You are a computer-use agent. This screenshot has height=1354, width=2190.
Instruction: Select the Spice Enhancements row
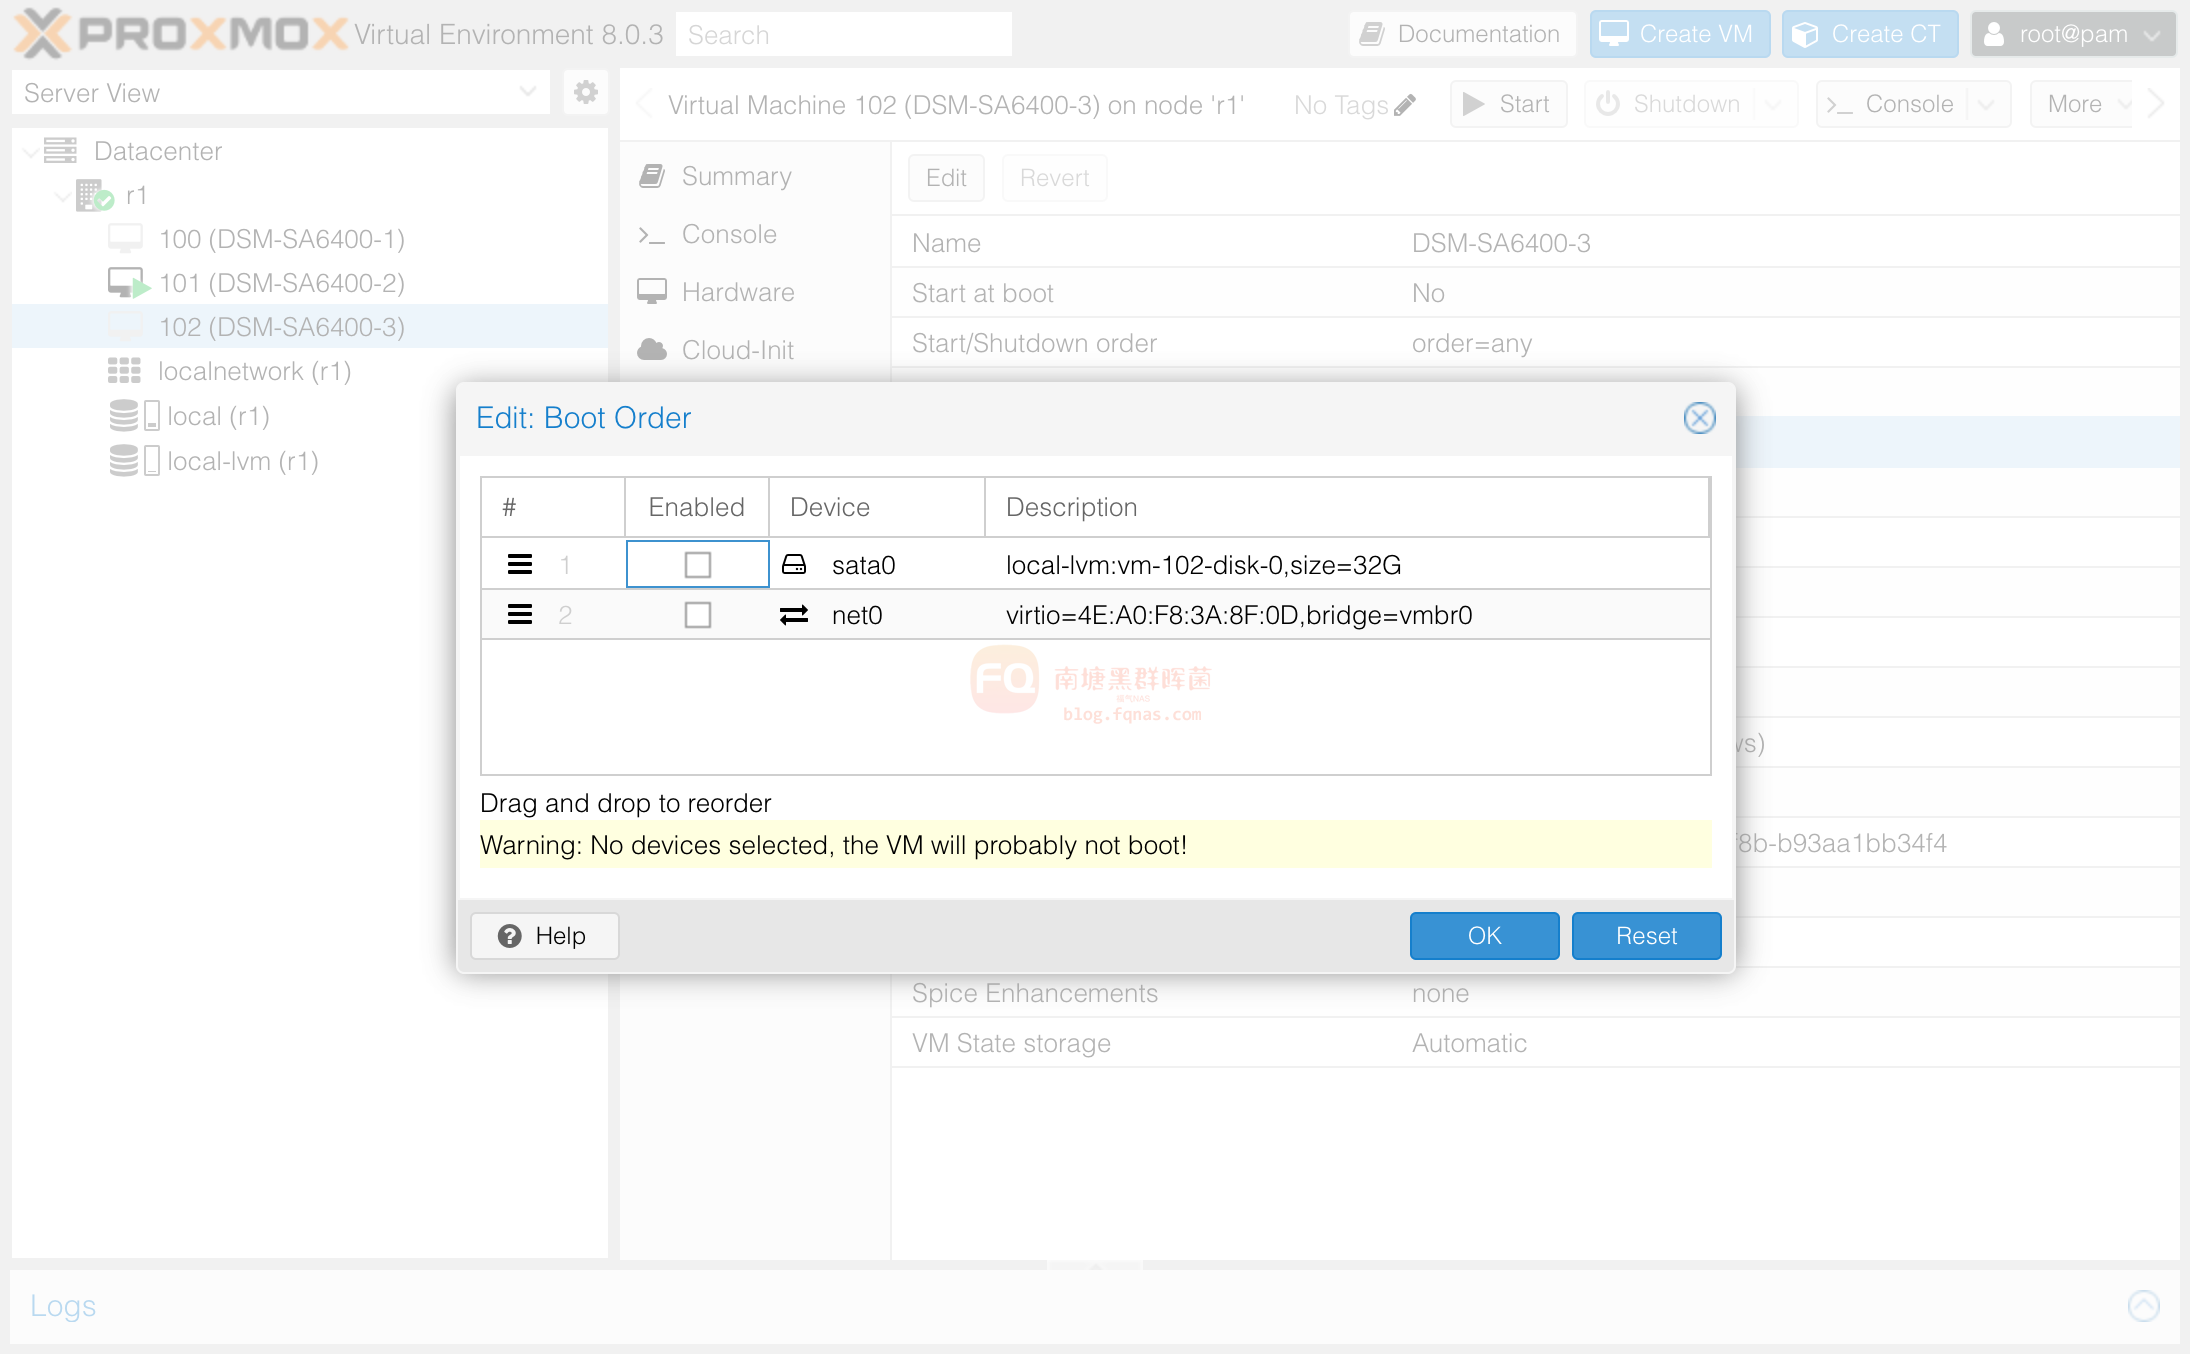pos(1535,993)
